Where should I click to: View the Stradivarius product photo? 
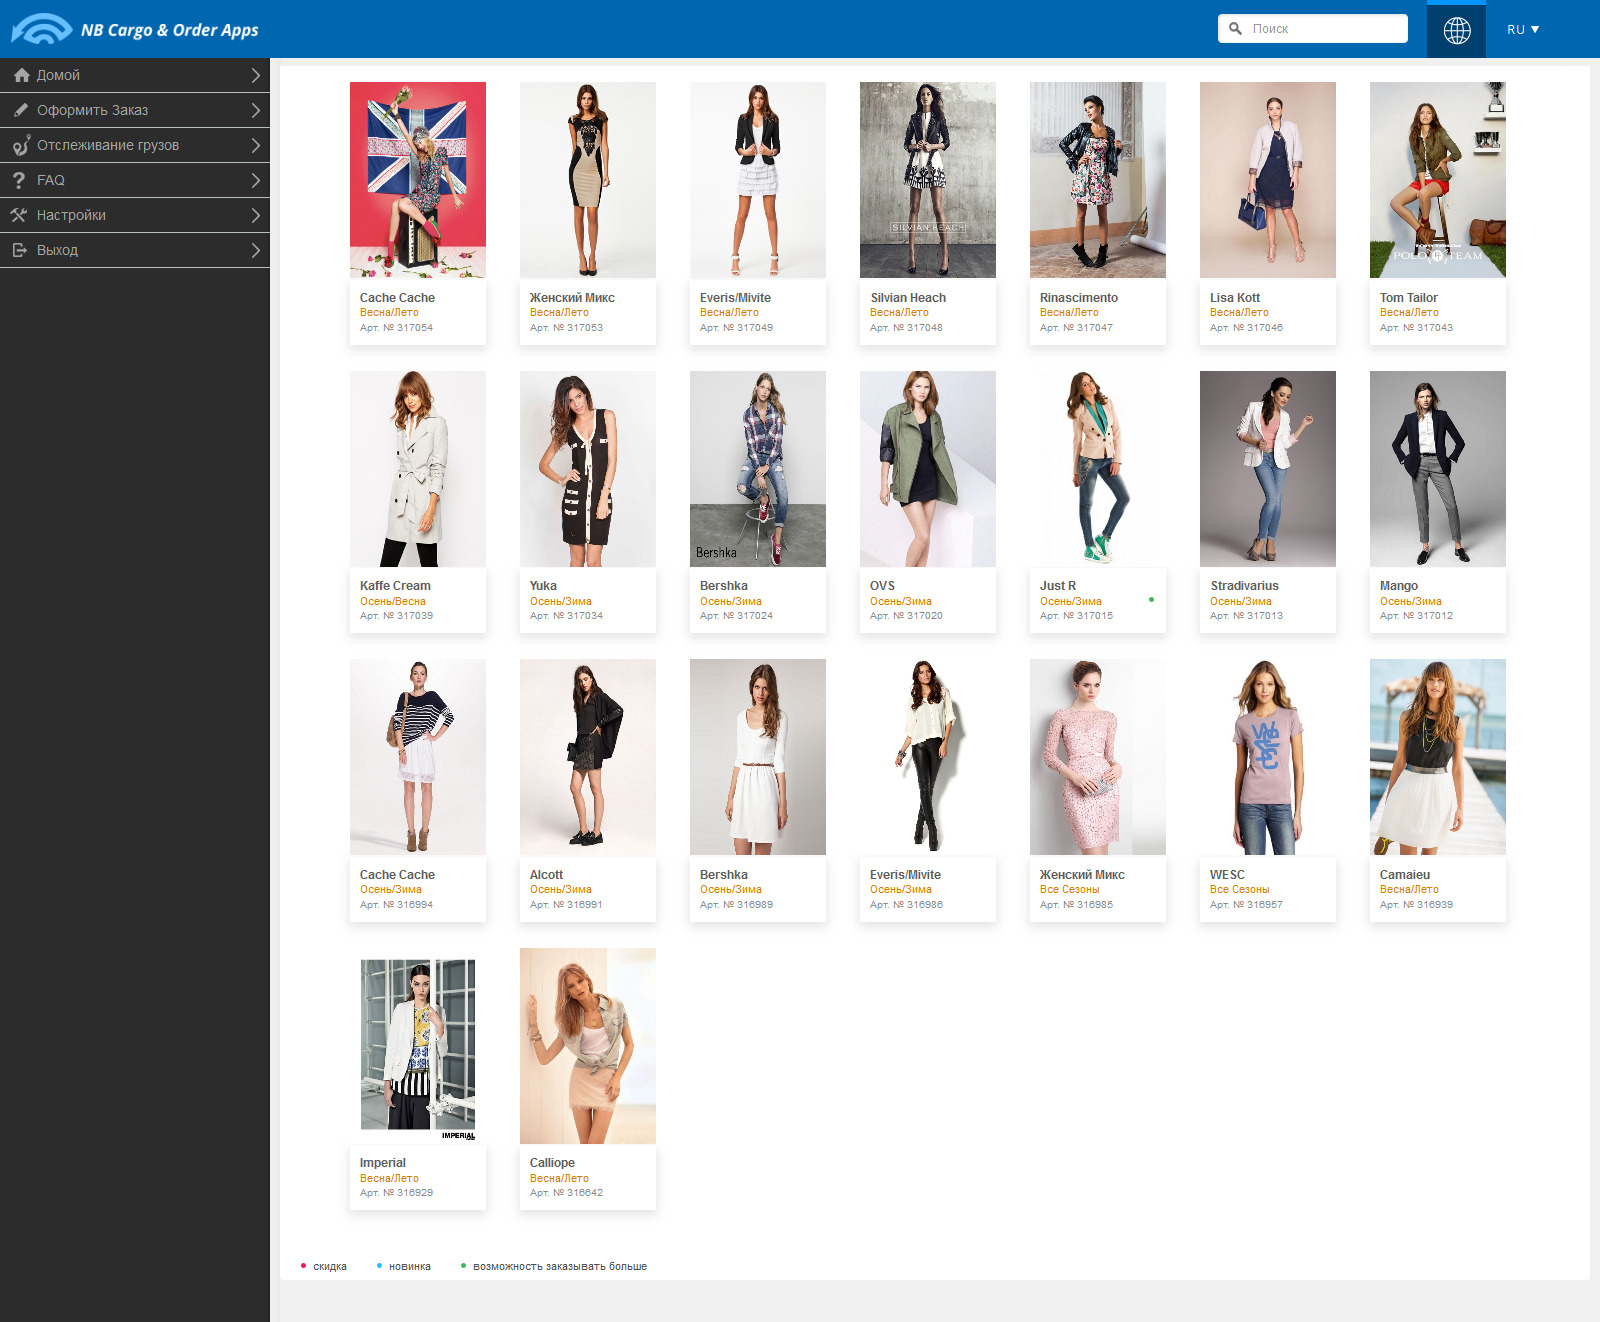[x=1268, y=469]
